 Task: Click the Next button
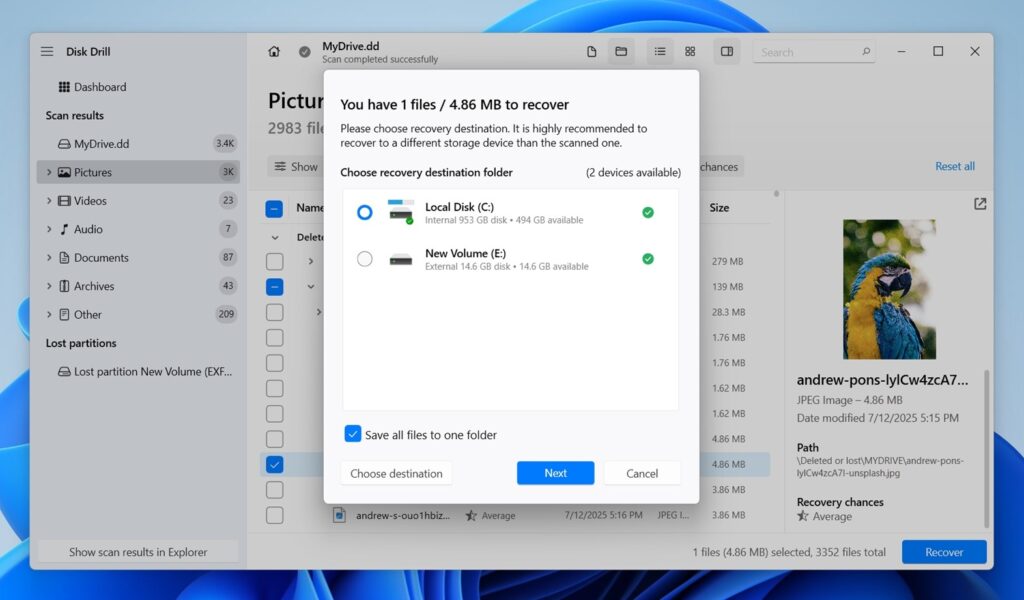click(555, 472)
